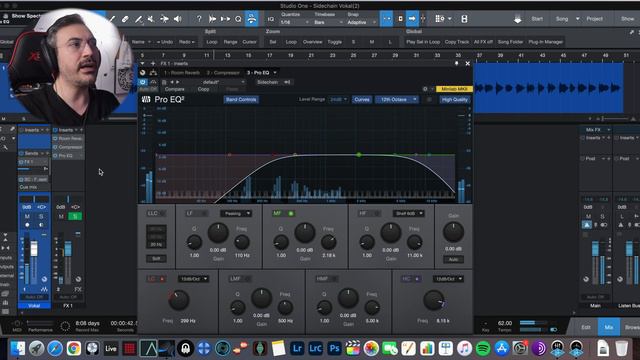The width and height of the screenshot is (640, 360).
Task: Select the Eraser tool in toolbar
Action: click(x=125, y=19)
